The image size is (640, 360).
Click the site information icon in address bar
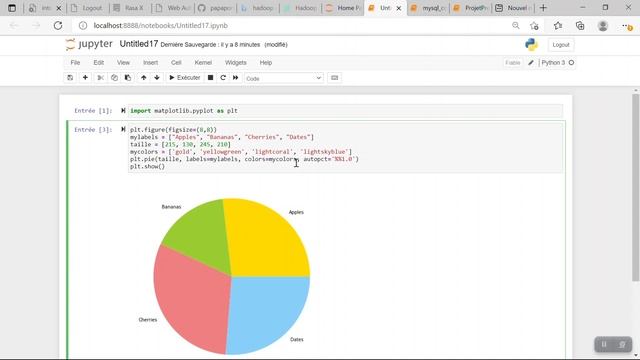[83, 25]
